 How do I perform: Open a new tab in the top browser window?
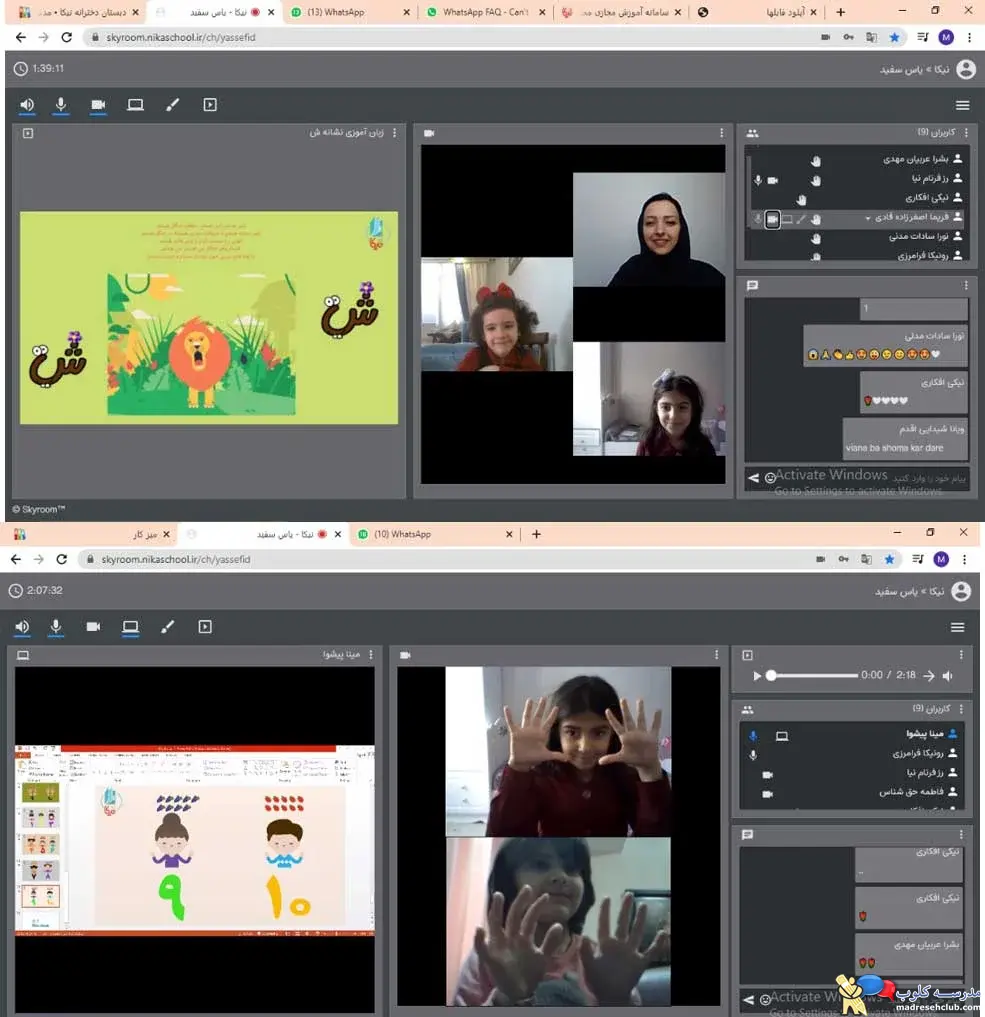840,12
